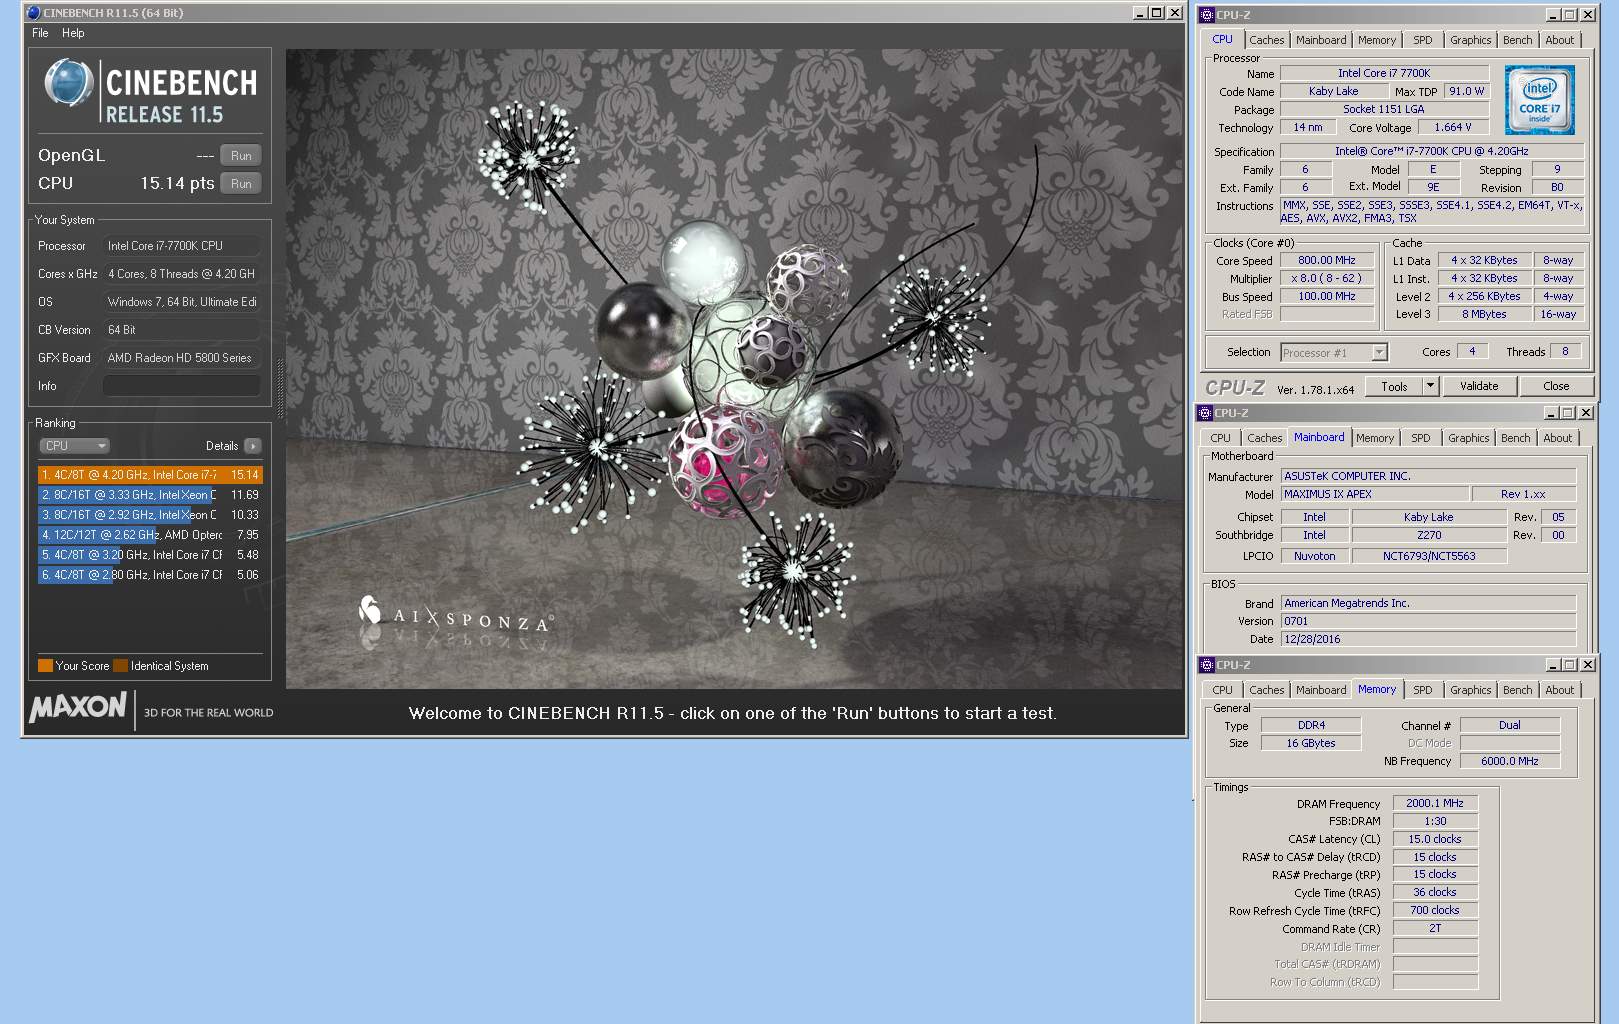This screenshot has height=1024, width=1619.
Task: Open the Tools dropdown arrow in CPU-Z
Action: pos(1430,386)
